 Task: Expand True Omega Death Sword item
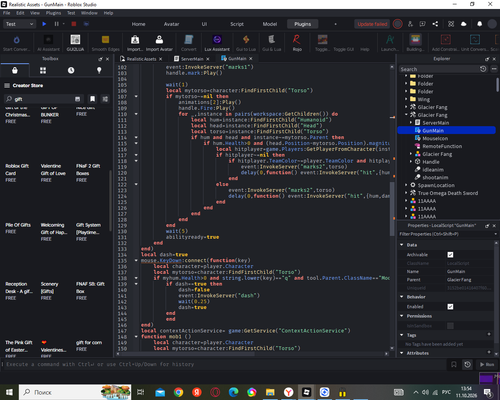pyautogui.click(x=406, y=193)
